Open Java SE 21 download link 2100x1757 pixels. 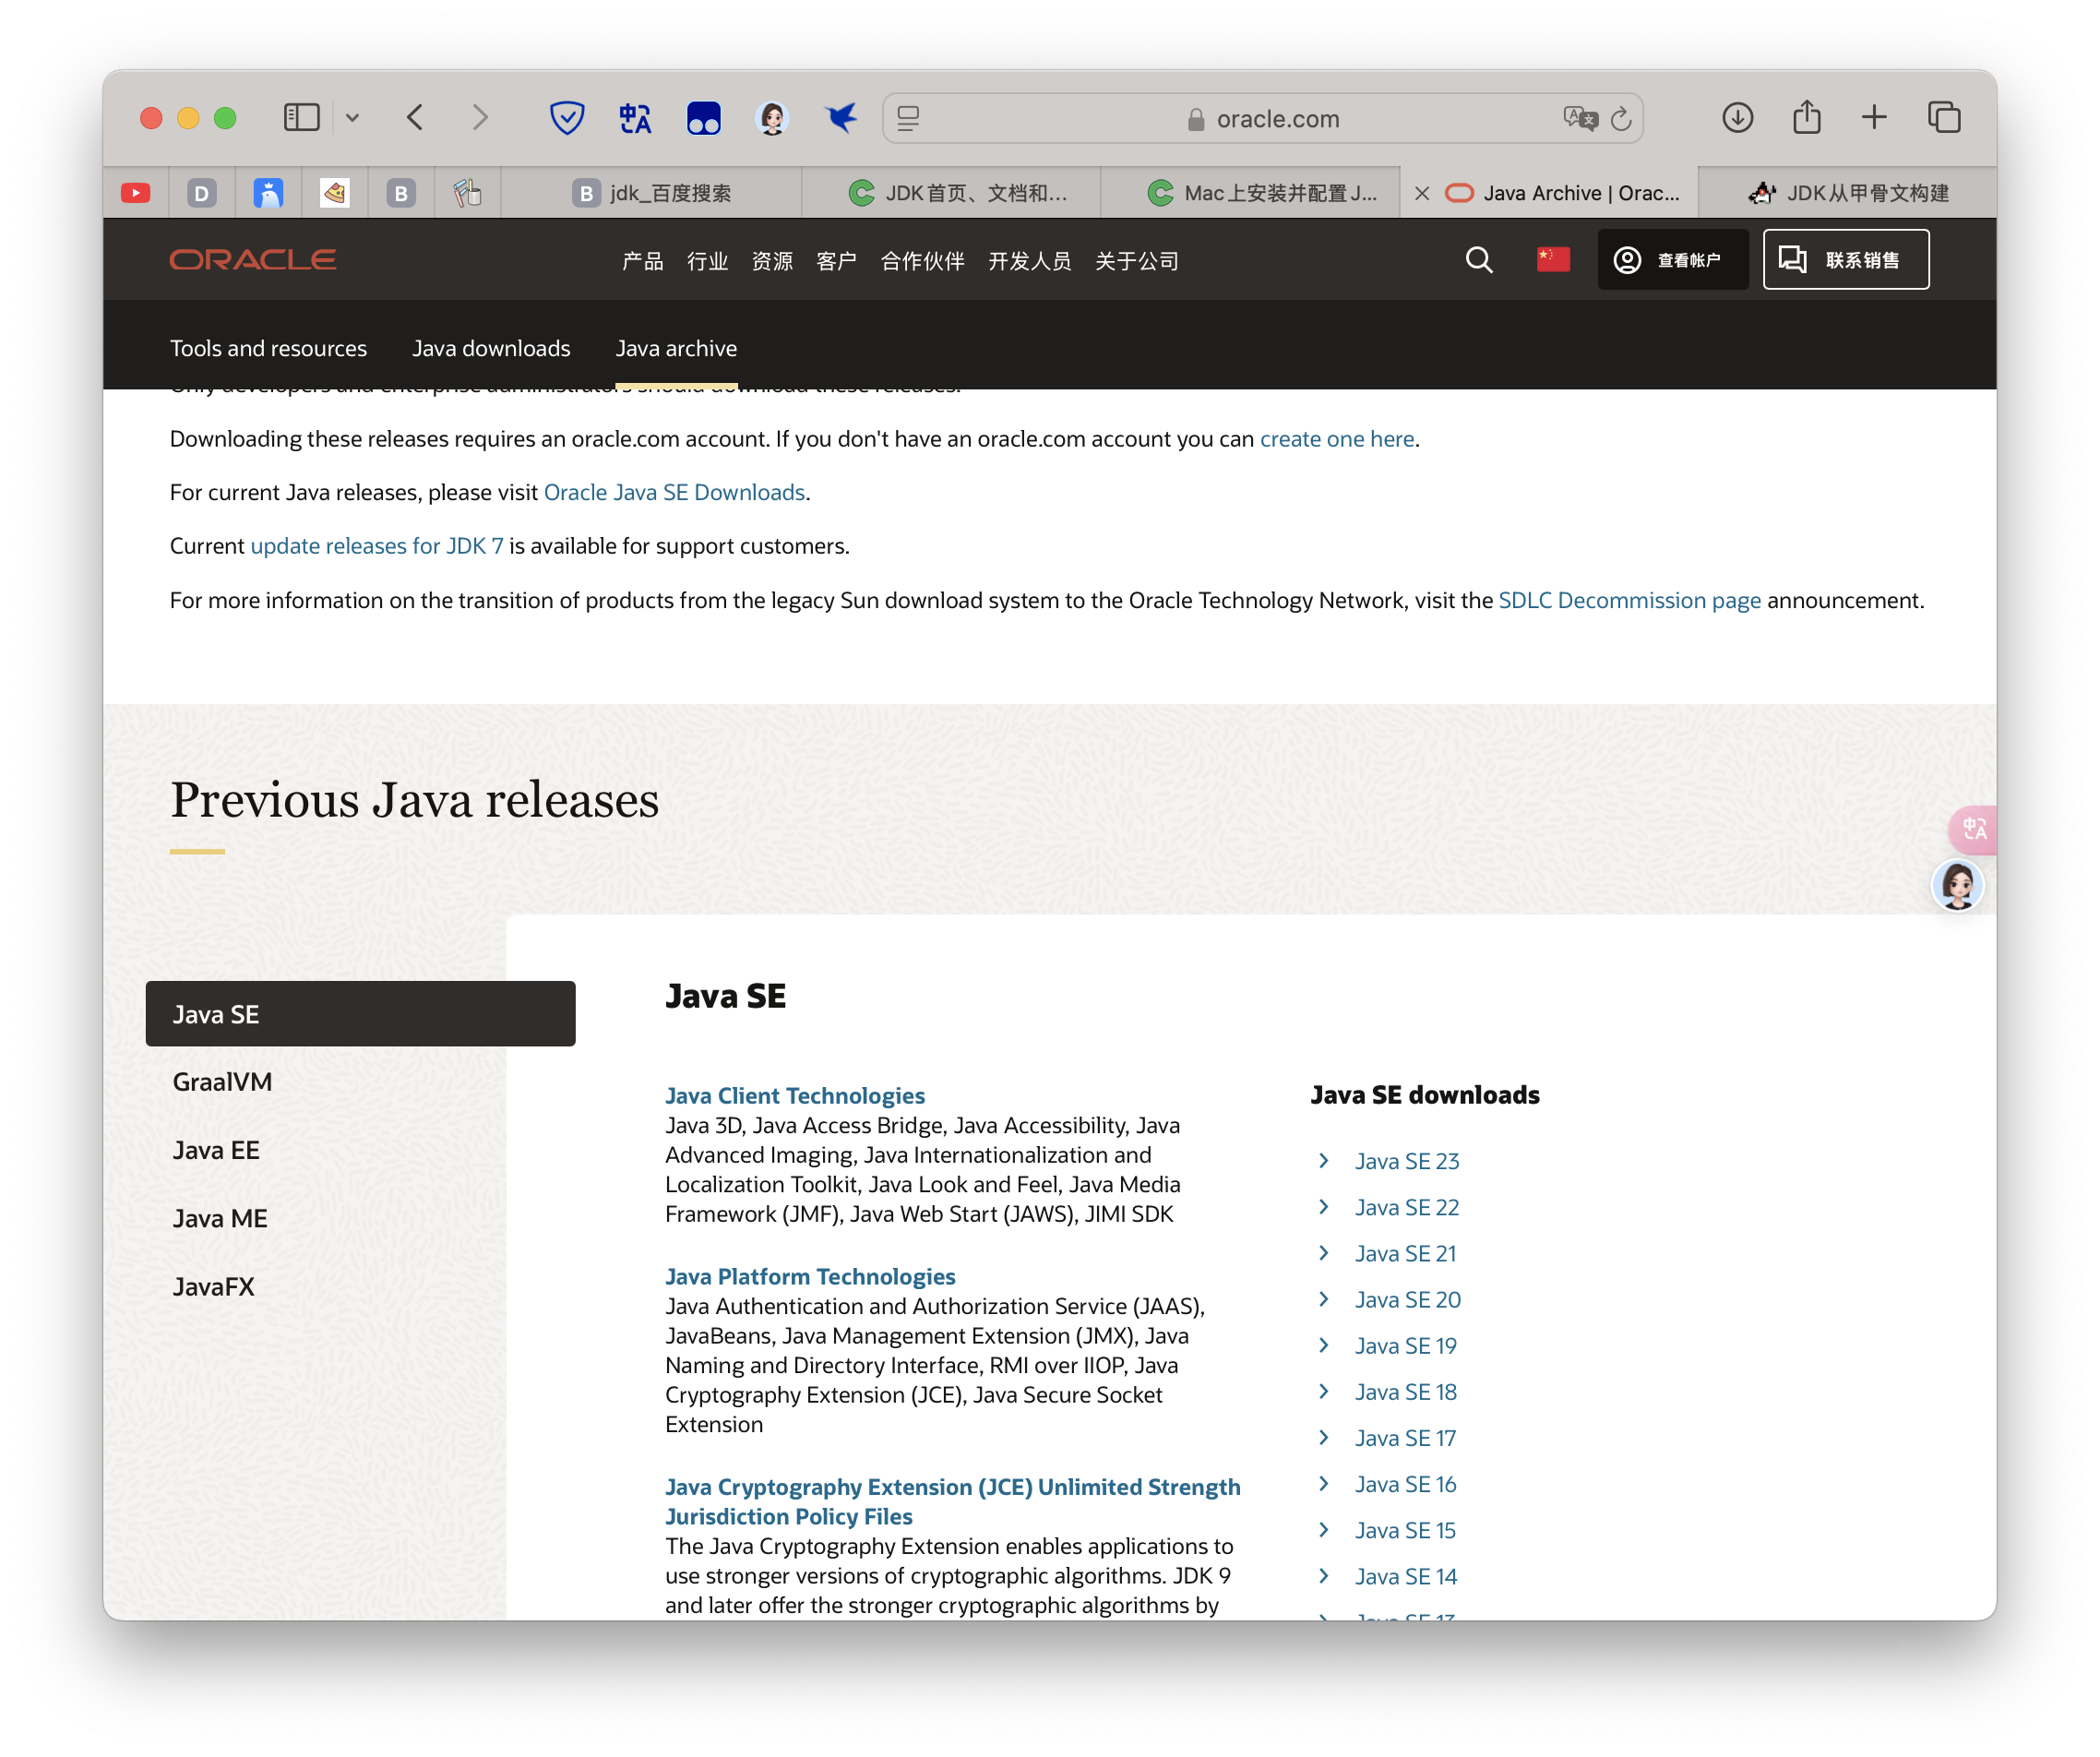tap(1405, 1253)
